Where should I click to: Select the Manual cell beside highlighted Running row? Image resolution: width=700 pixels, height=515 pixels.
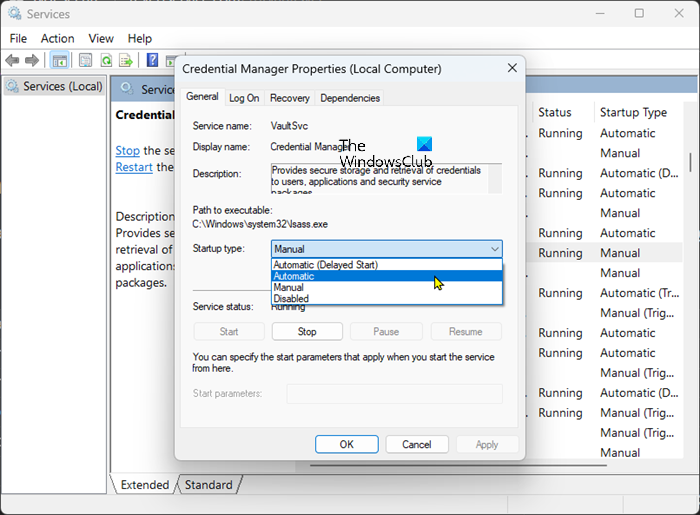tap(620, 253)
